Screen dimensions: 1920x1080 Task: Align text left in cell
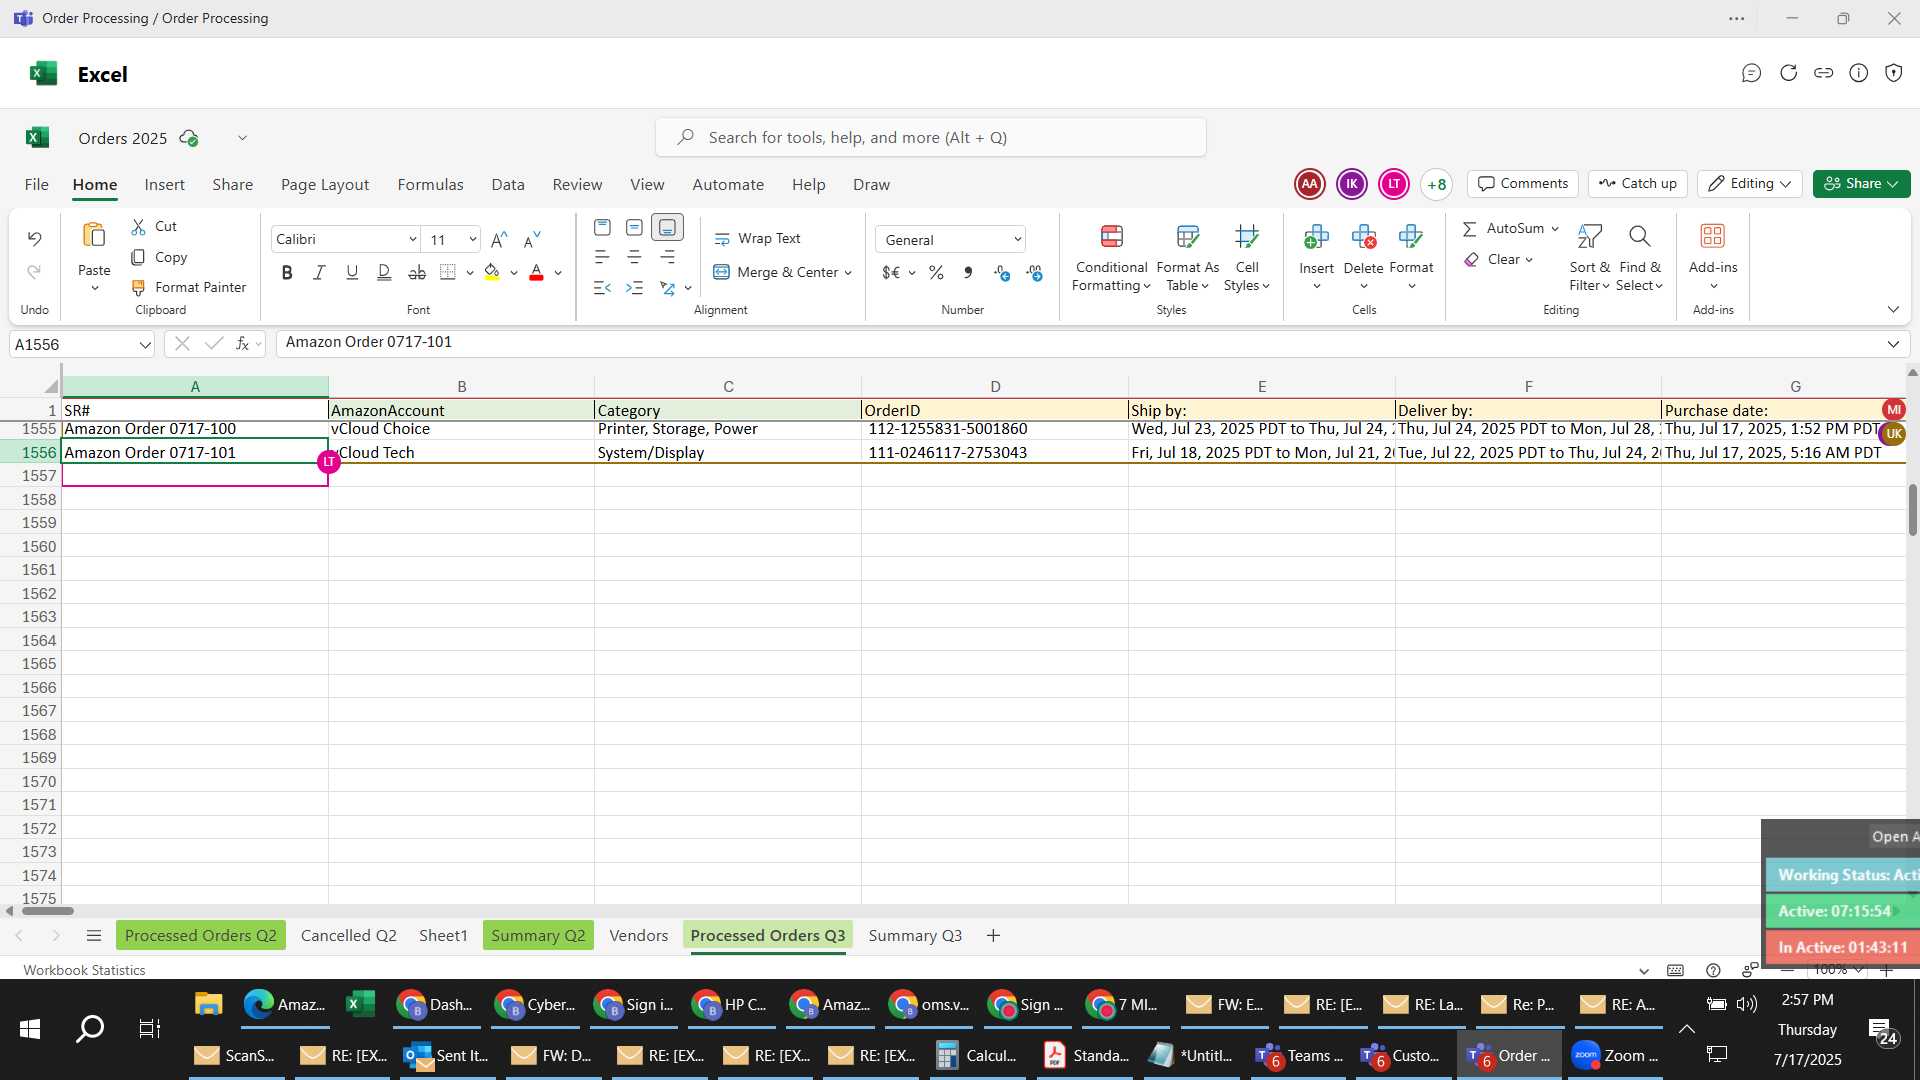[602, 257]
